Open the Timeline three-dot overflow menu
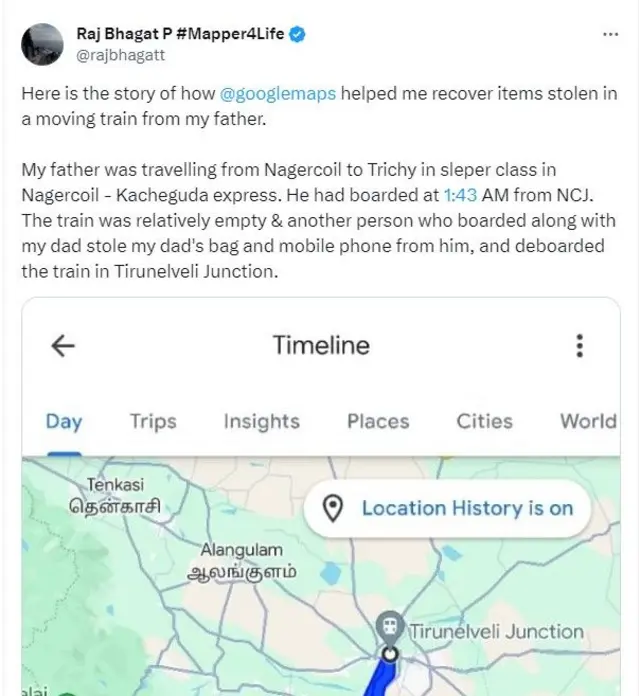 pos(579,346)
